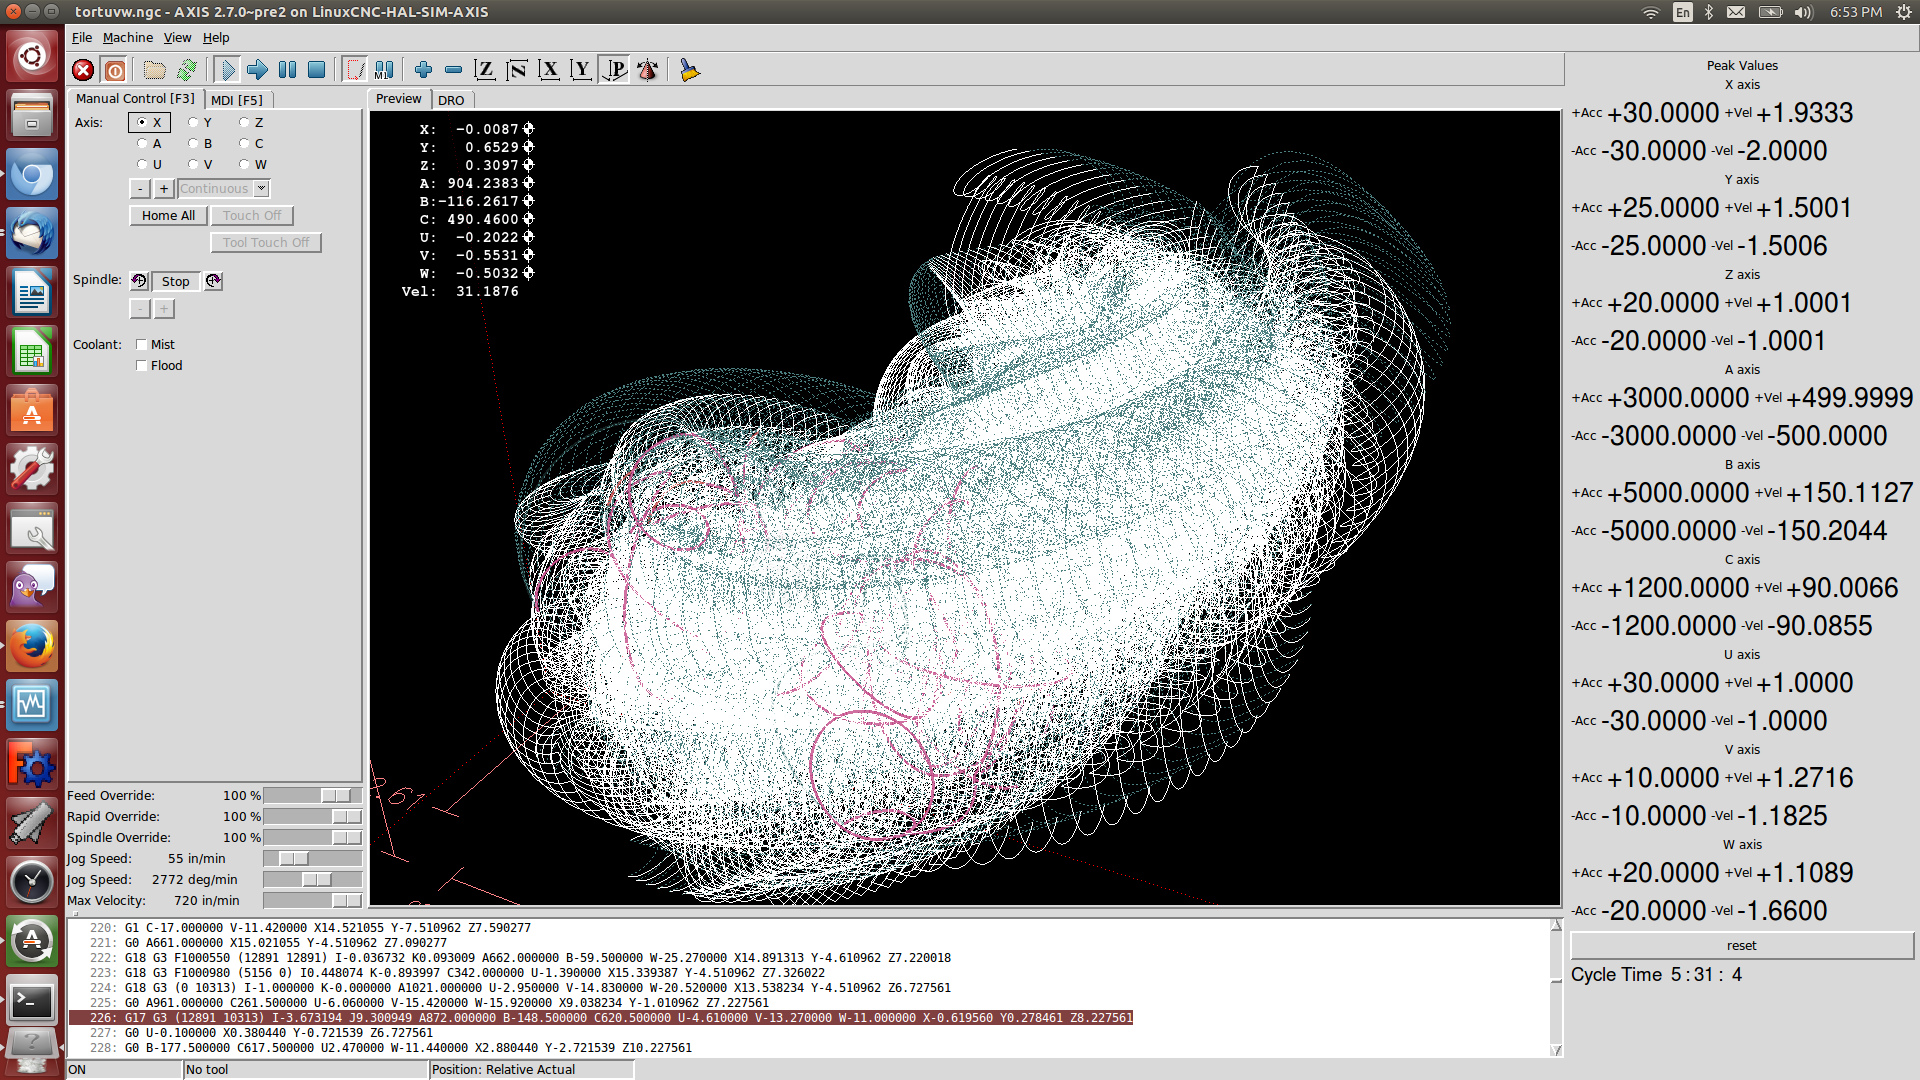The width and height of the screenshot is (1920, 1080).
Task: Start spindle clockwise
Action: tap(213, 281)
